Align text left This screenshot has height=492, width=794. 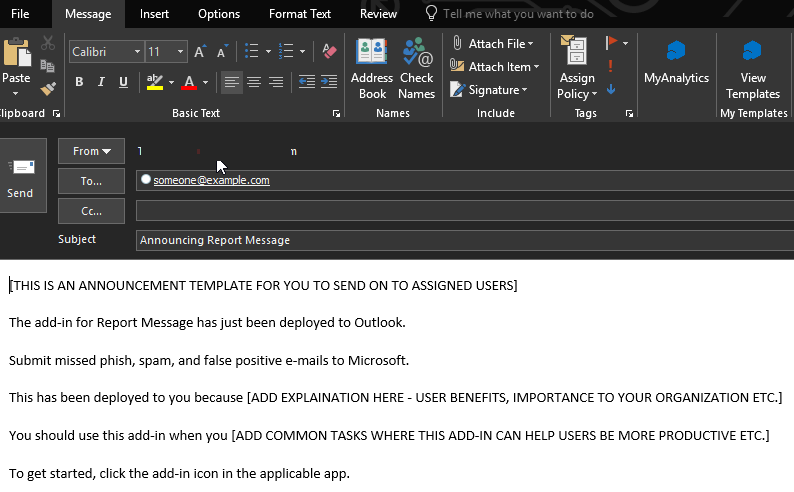pos(232,82)
